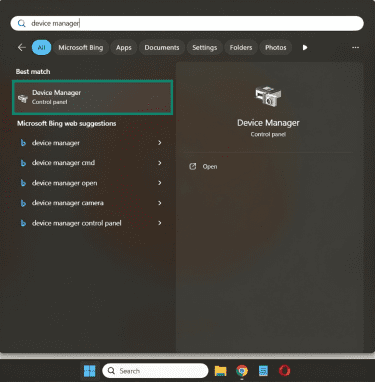Click Open link in preview pane
The width and height of the screenshot is (375, 382).
point(210,166)
